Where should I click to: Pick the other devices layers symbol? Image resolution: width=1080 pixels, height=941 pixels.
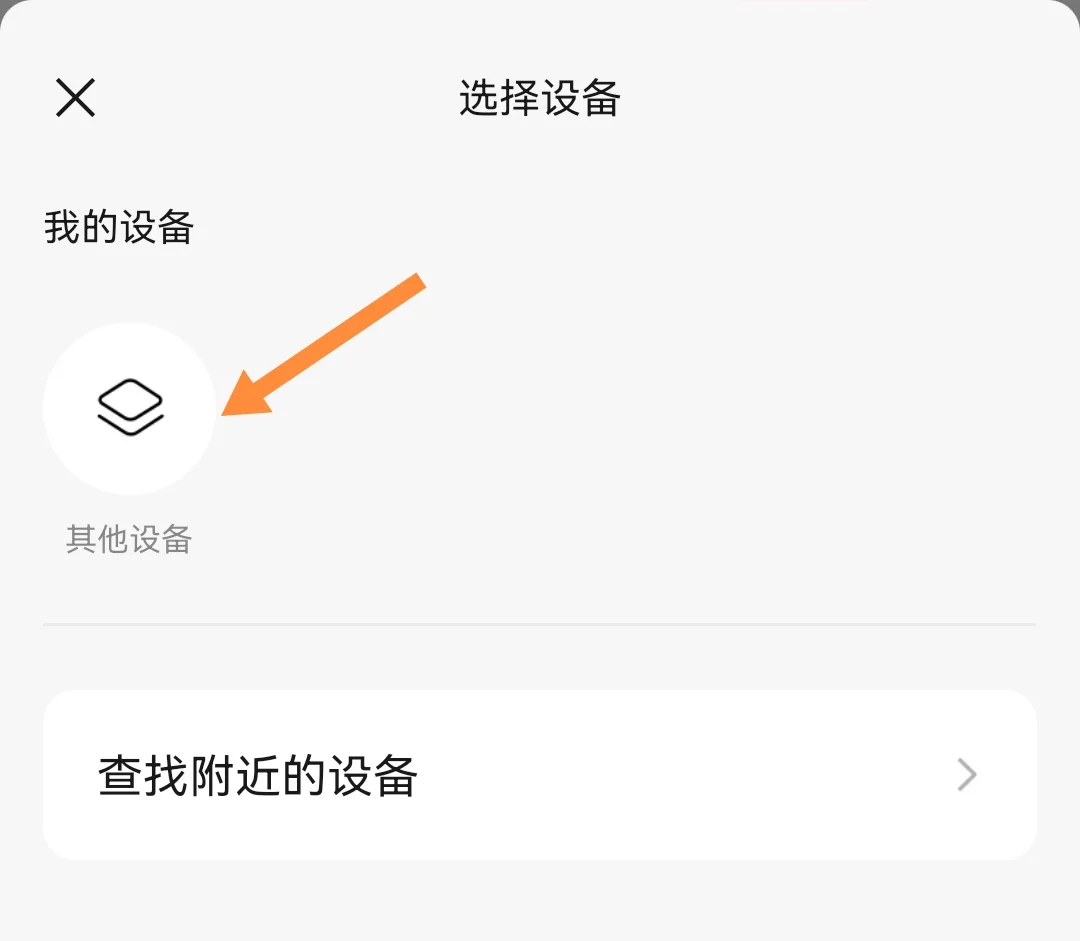tap(130, 407)
